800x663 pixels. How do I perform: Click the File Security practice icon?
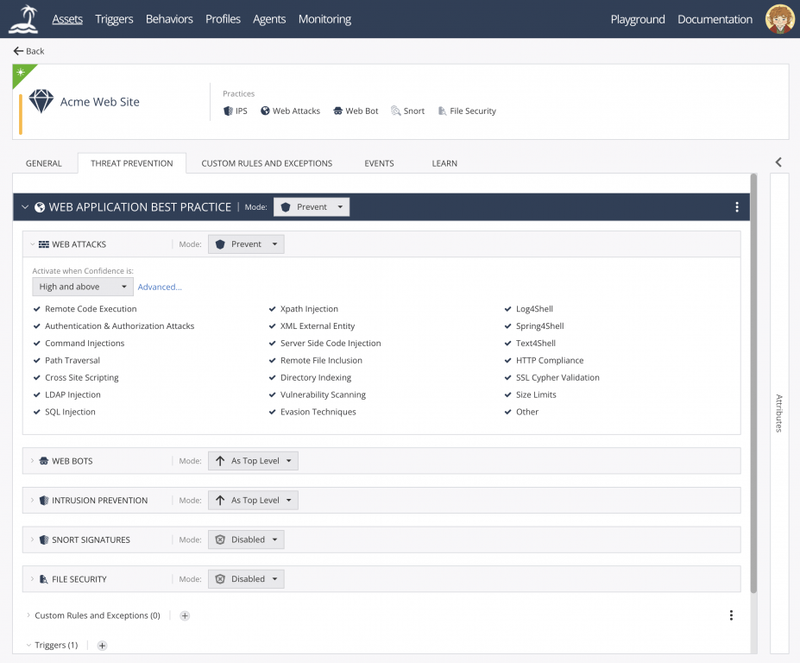click(x=442, y=111)
